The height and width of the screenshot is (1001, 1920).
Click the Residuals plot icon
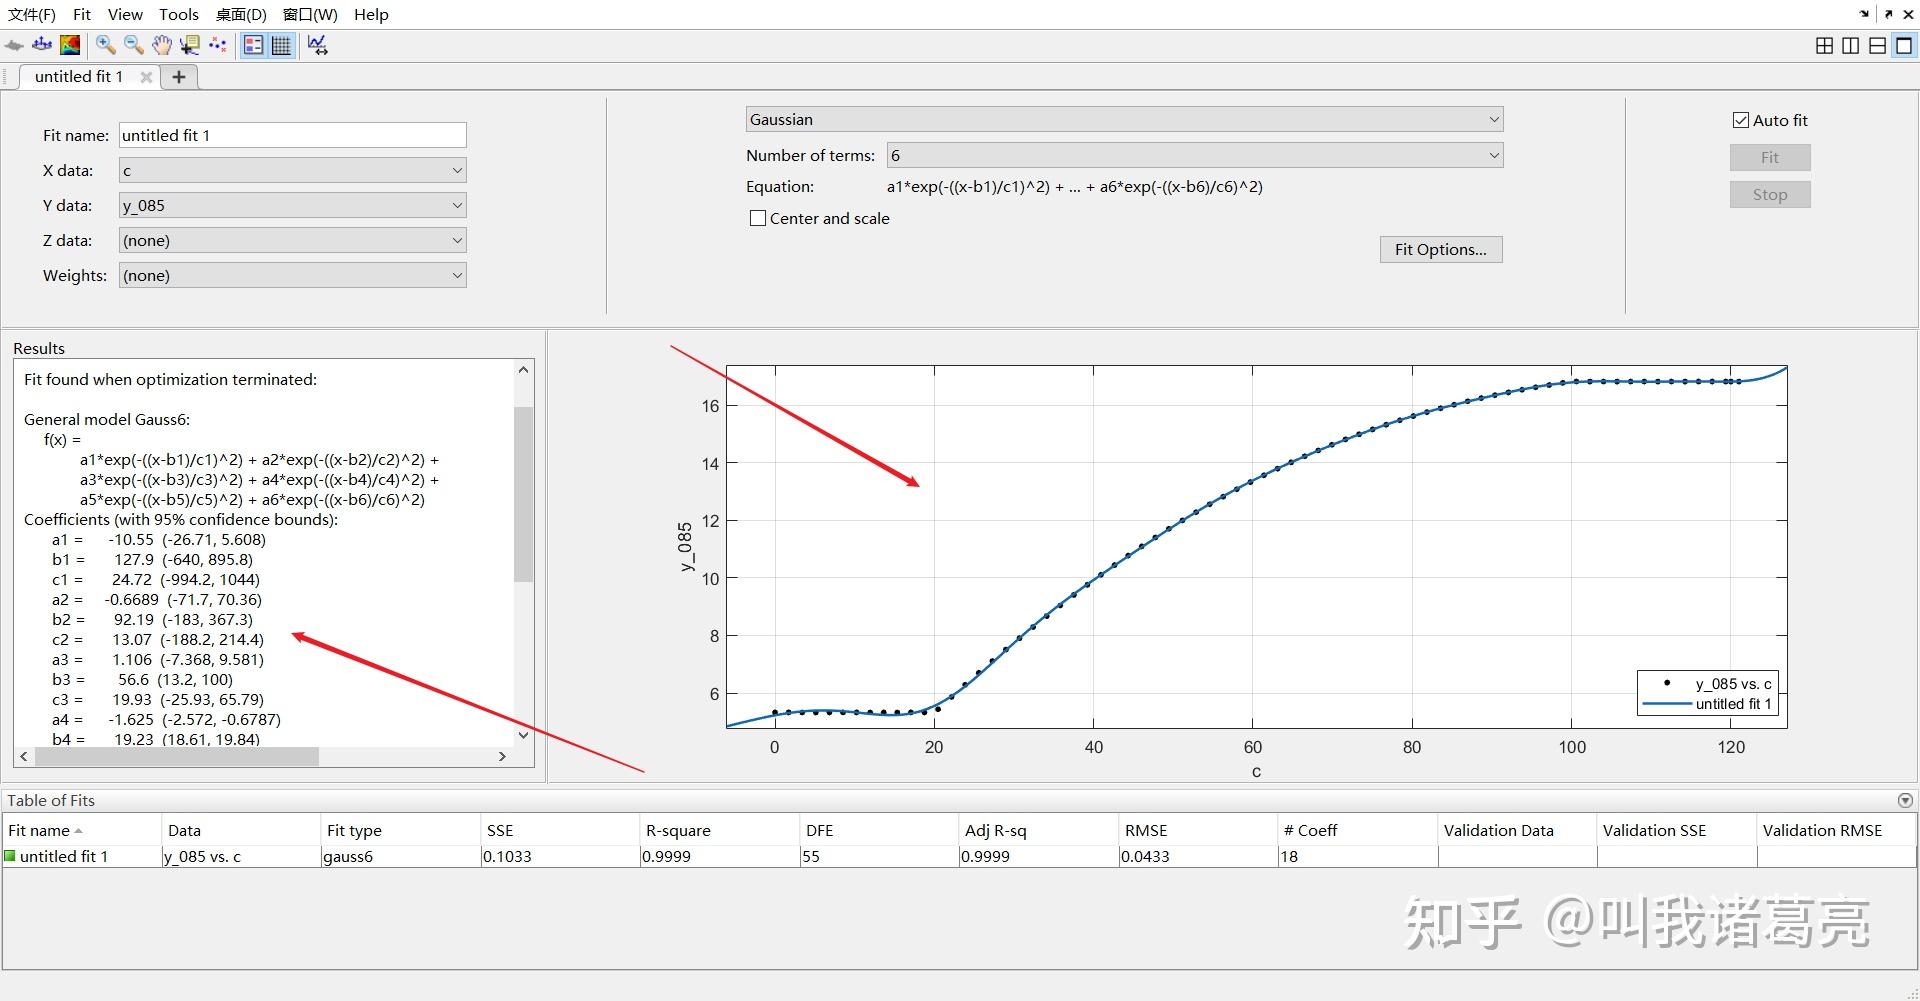coord(316,45)
